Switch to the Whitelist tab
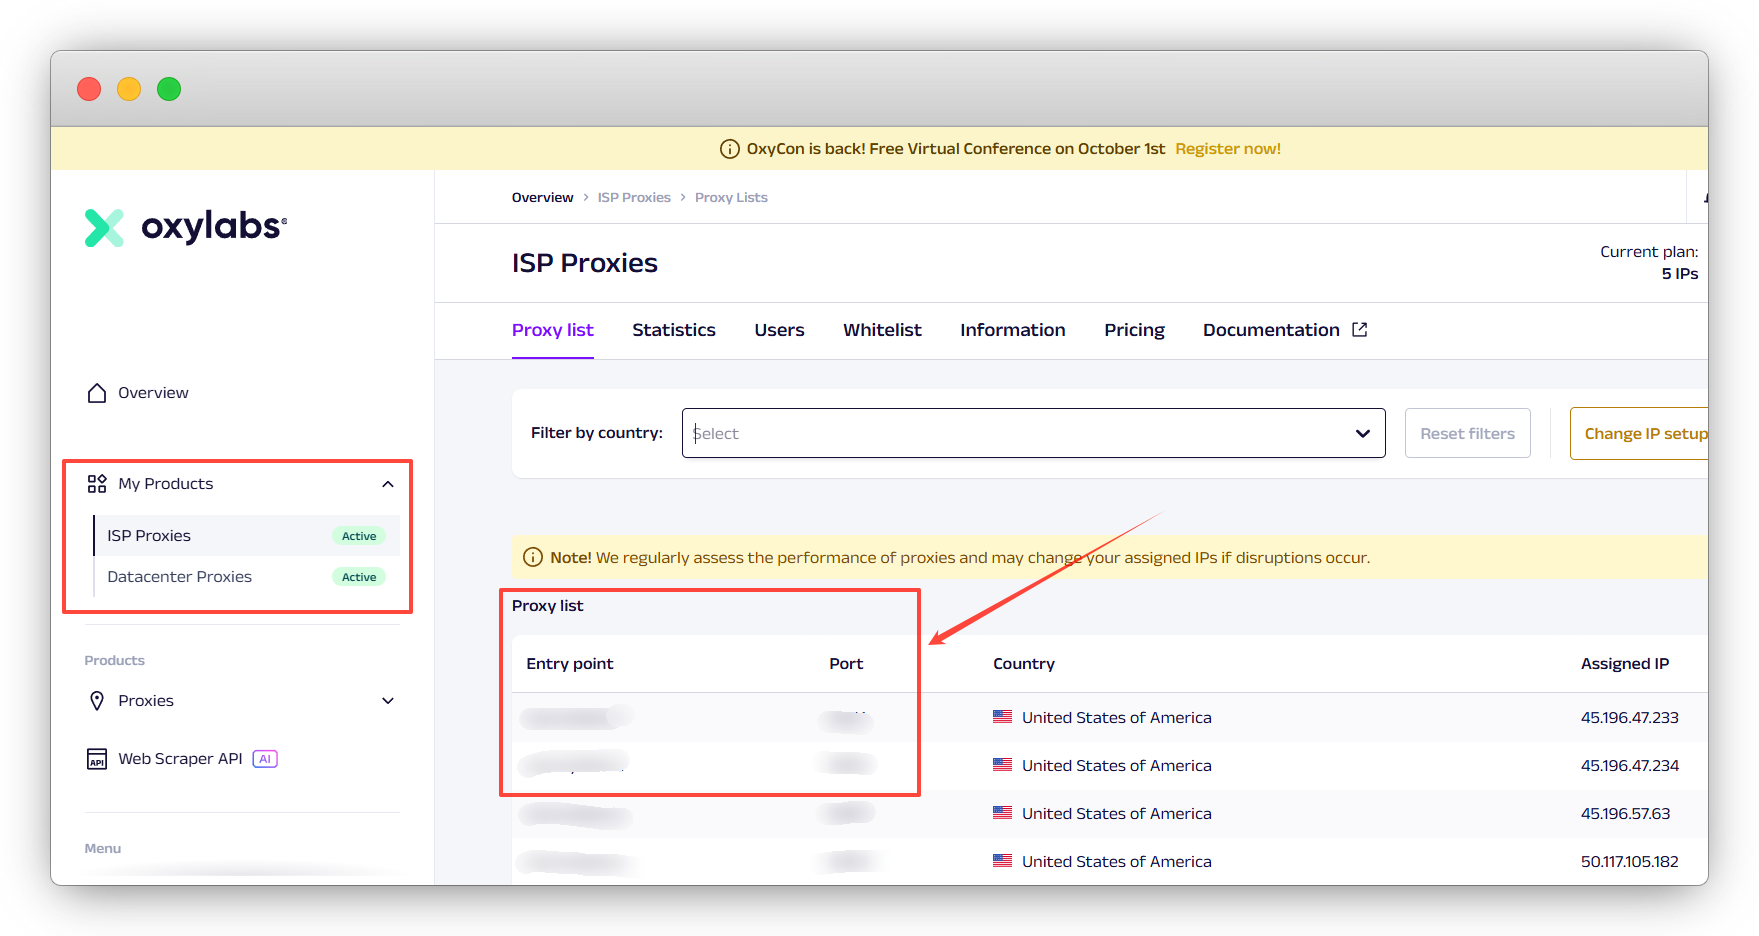 [882, 330]
